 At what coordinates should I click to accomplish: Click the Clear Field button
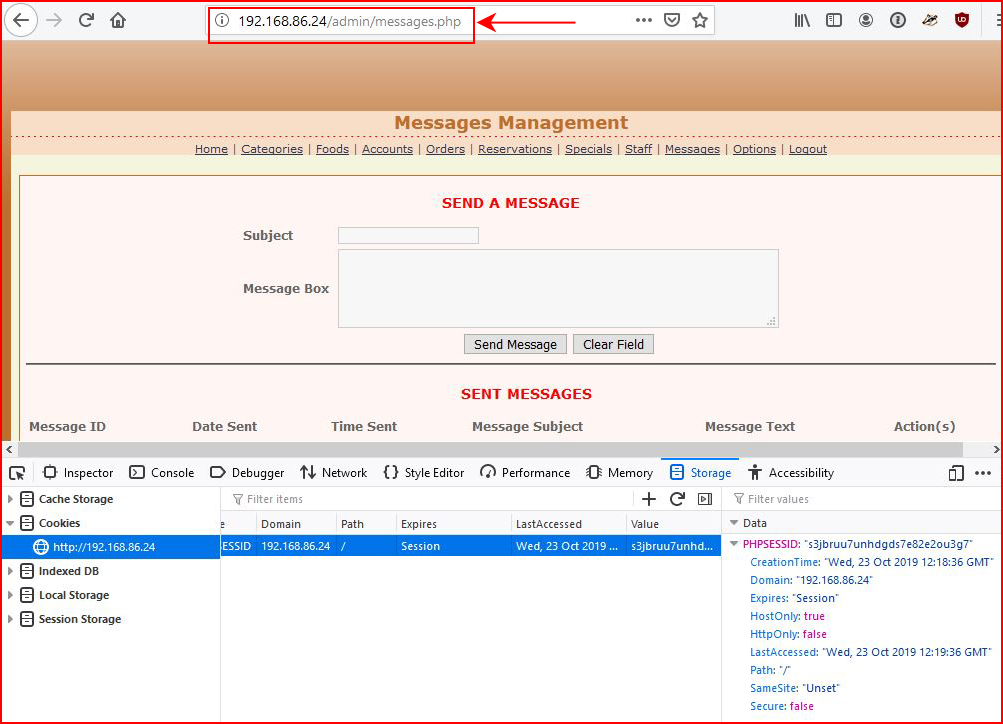coord(613,344)
